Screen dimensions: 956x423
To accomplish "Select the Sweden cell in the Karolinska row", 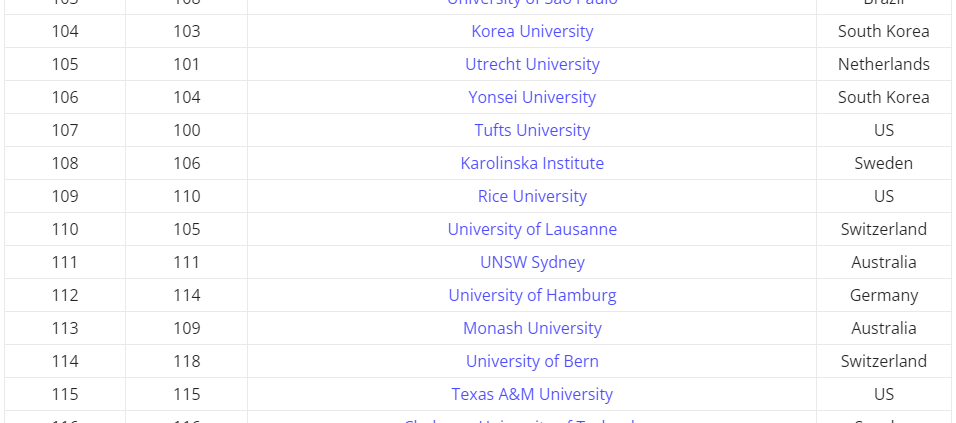I will pyautogui.click(x=883, y=163).
